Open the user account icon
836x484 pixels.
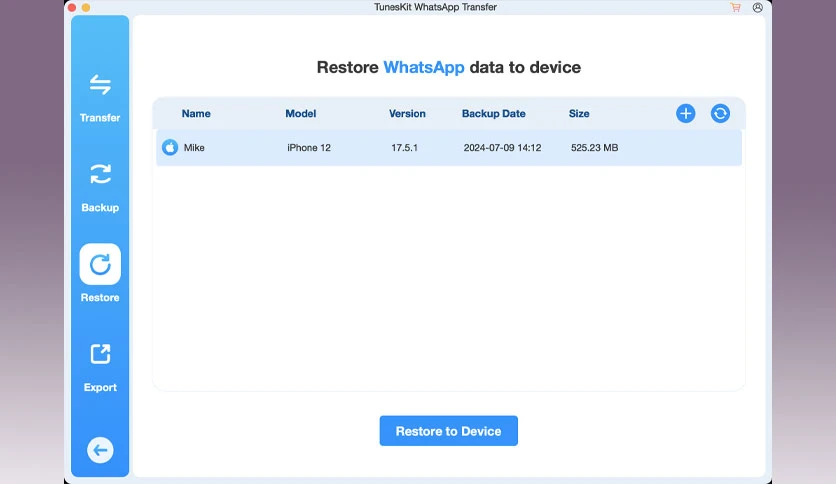coord(758,7)
